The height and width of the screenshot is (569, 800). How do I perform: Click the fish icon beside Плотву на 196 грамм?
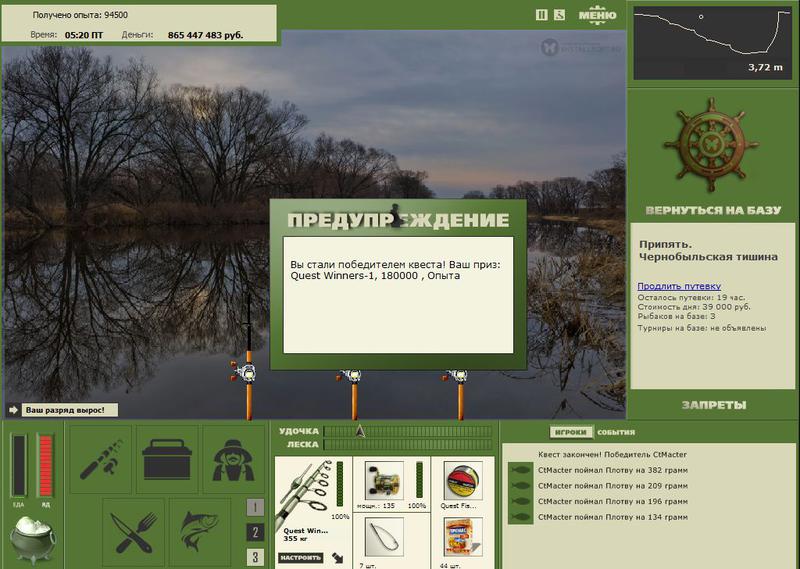[520, 502]
